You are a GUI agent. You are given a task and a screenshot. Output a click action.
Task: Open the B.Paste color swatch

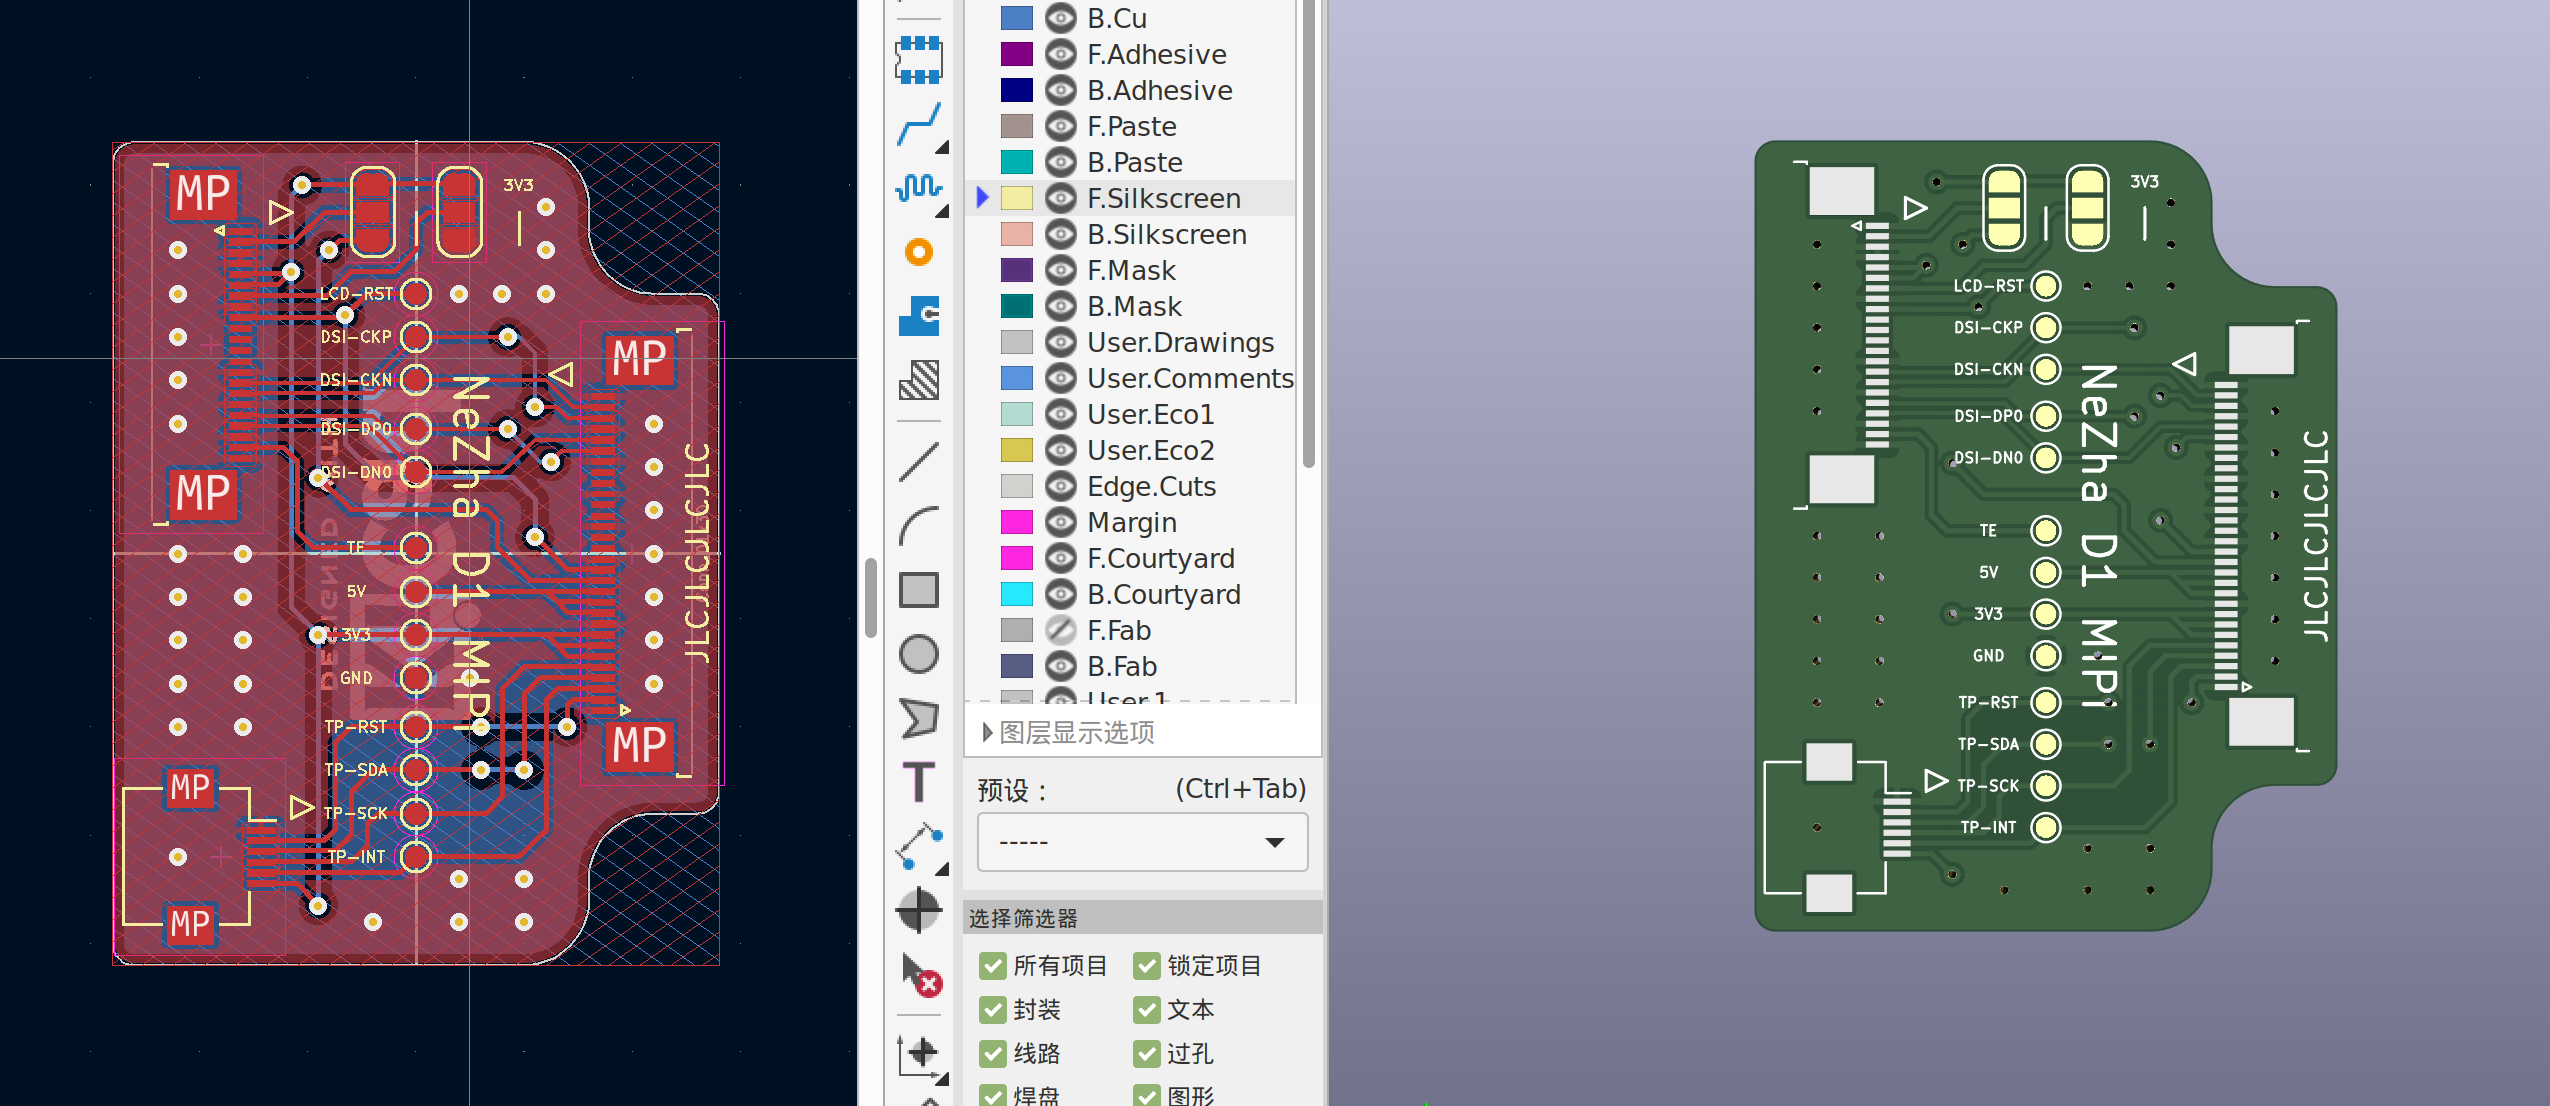coord(1017,162)
